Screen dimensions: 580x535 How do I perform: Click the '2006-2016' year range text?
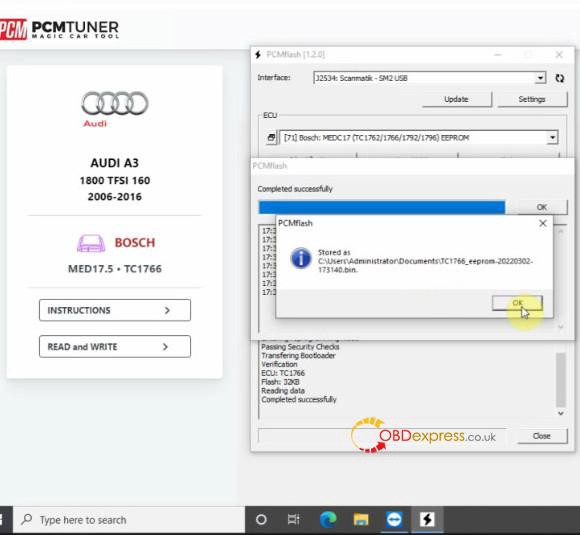pos(115,196)
